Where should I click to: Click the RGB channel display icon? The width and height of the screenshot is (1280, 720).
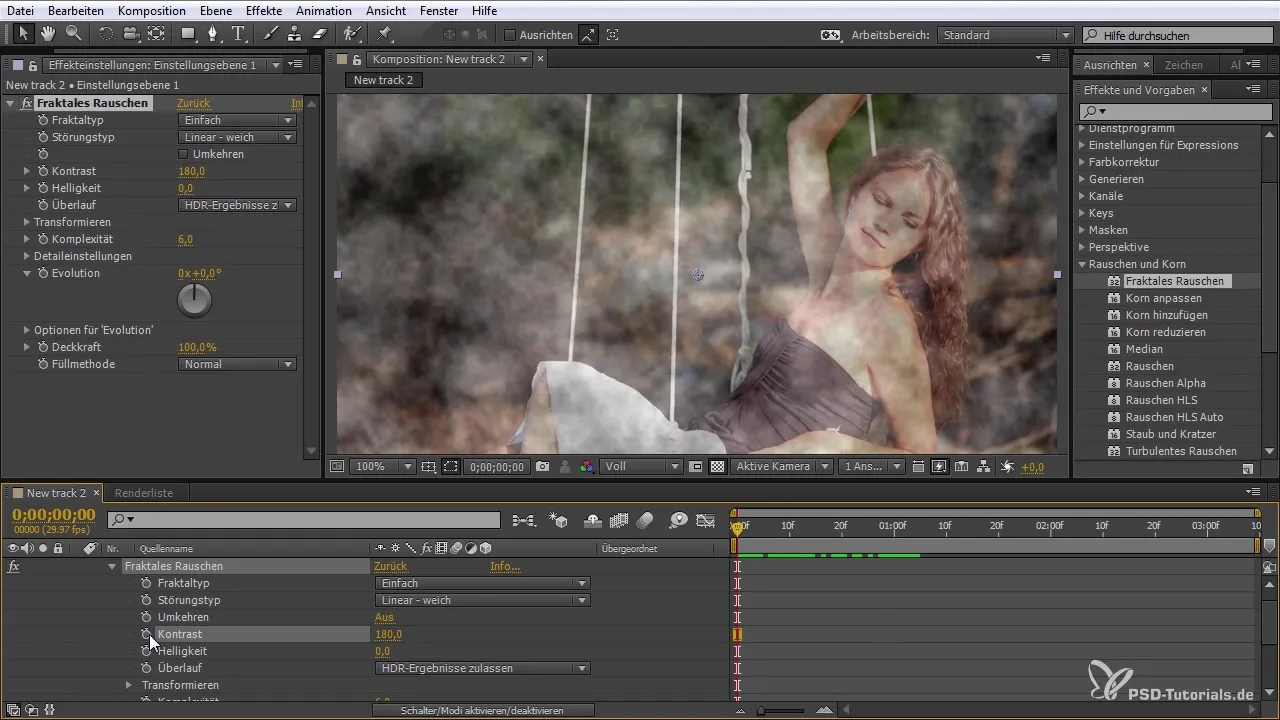[x=587, y=467]
